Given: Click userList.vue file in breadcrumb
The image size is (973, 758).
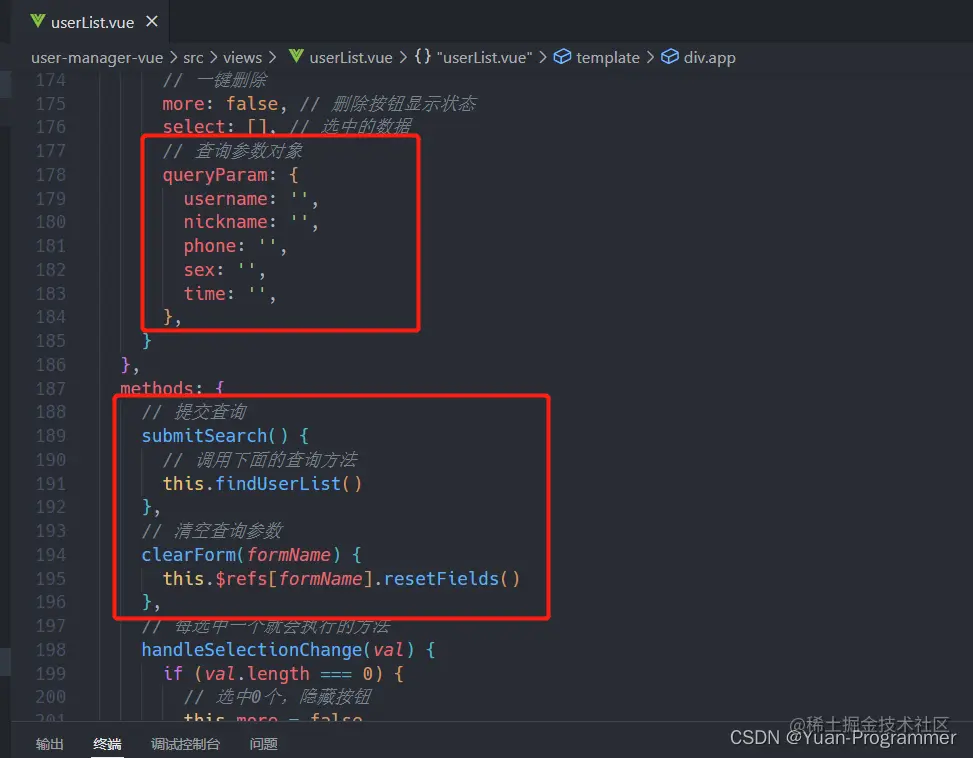Looking at the screenshot, I should (351, 58).
